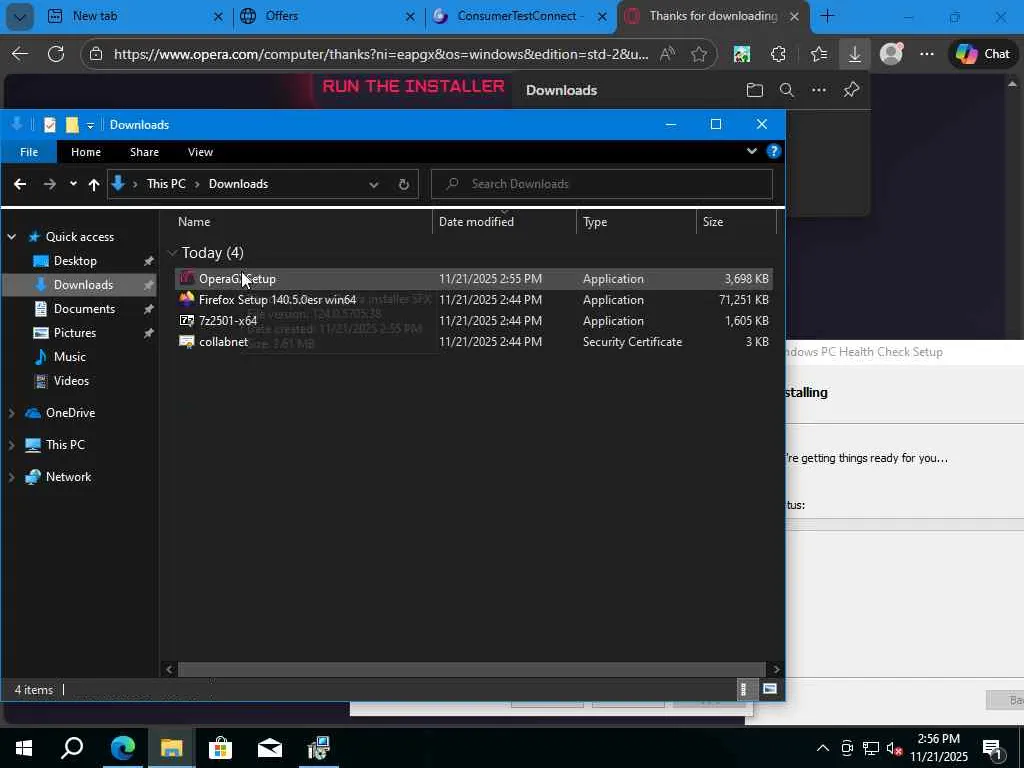Image resolution: width=1024 pixels, height=768 pixels.
Task: Select Firefox Setup 140.5.0esr win64 file
Action: 473,300
